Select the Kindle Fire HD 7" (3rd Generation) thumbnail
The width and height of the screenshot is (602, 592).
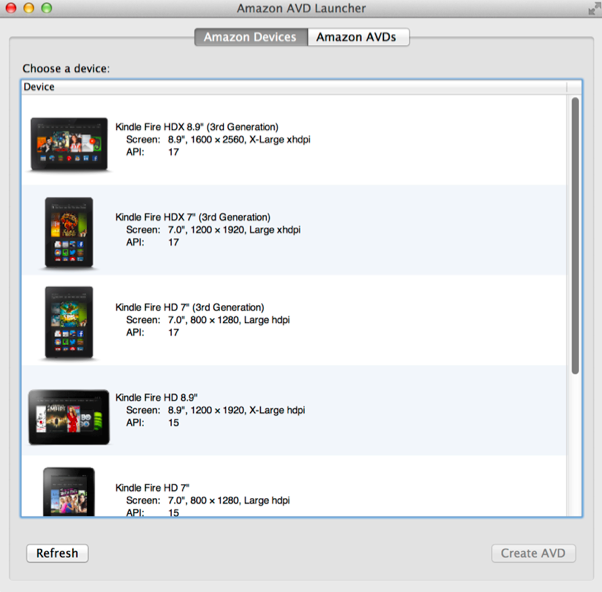click(x=69, y=322)
